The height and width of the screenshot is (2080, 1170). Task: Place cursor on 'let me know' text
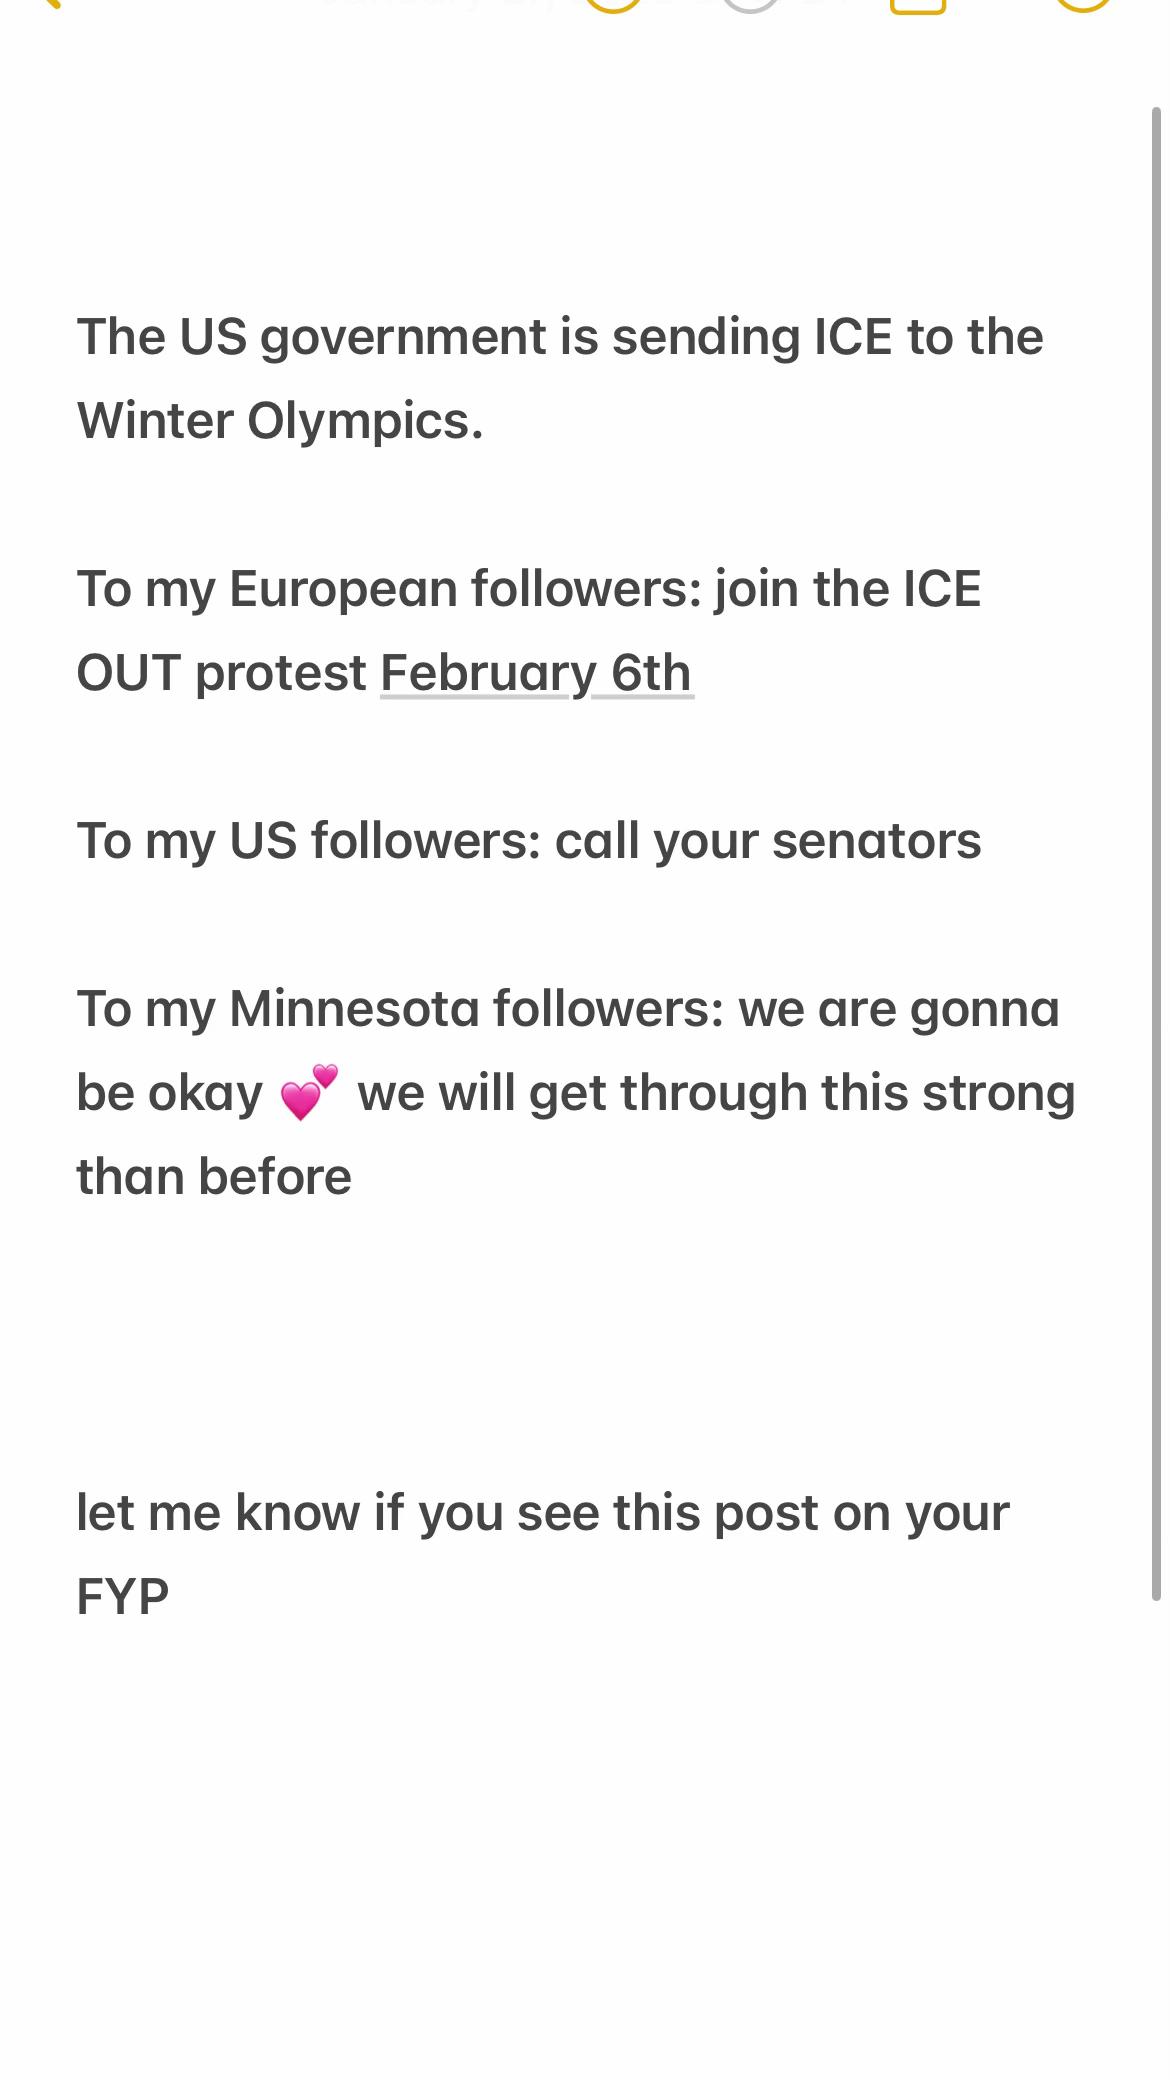(x=218, y=1512)
